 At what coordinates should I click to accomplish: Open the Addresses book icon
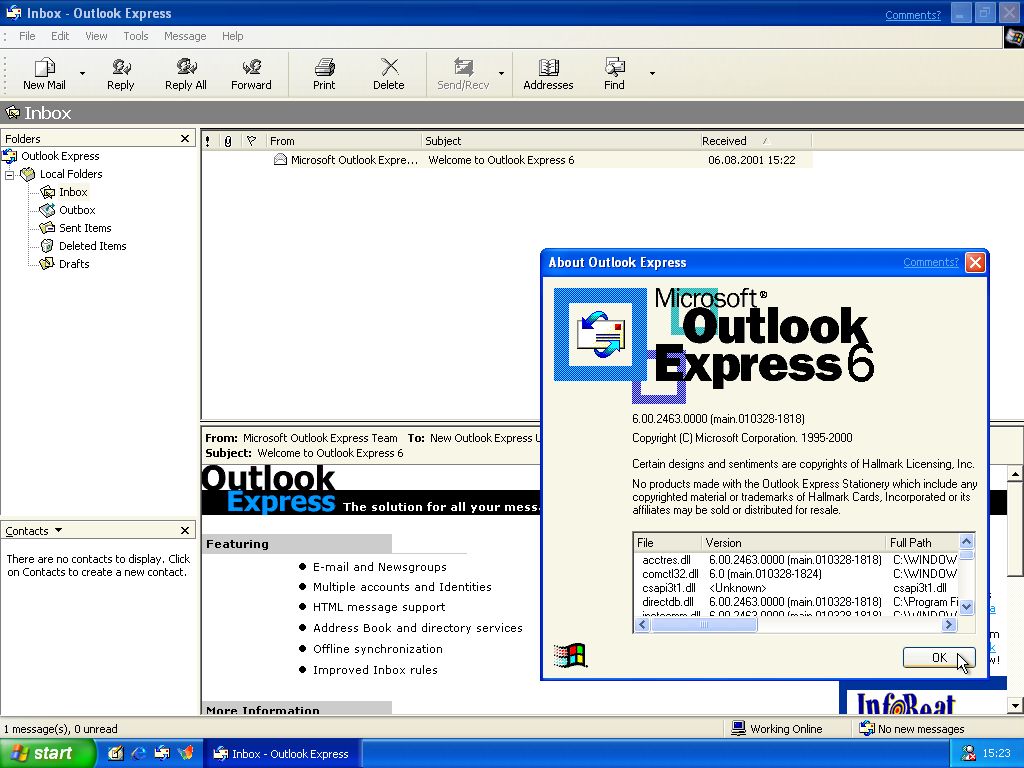tap(548, 68)
